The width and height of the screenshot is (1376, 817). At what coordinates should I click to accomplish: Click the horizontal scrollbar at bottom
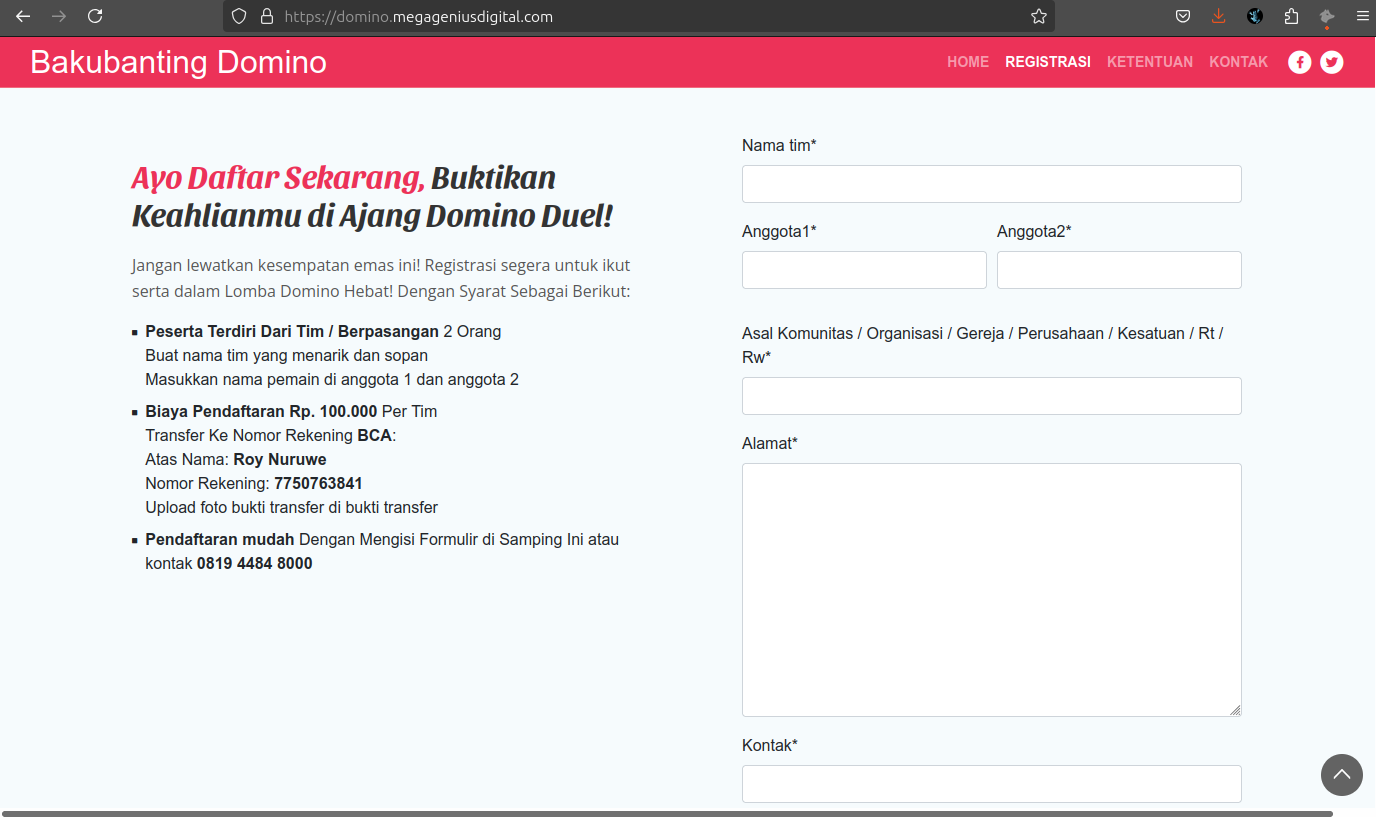coord(667,813)
